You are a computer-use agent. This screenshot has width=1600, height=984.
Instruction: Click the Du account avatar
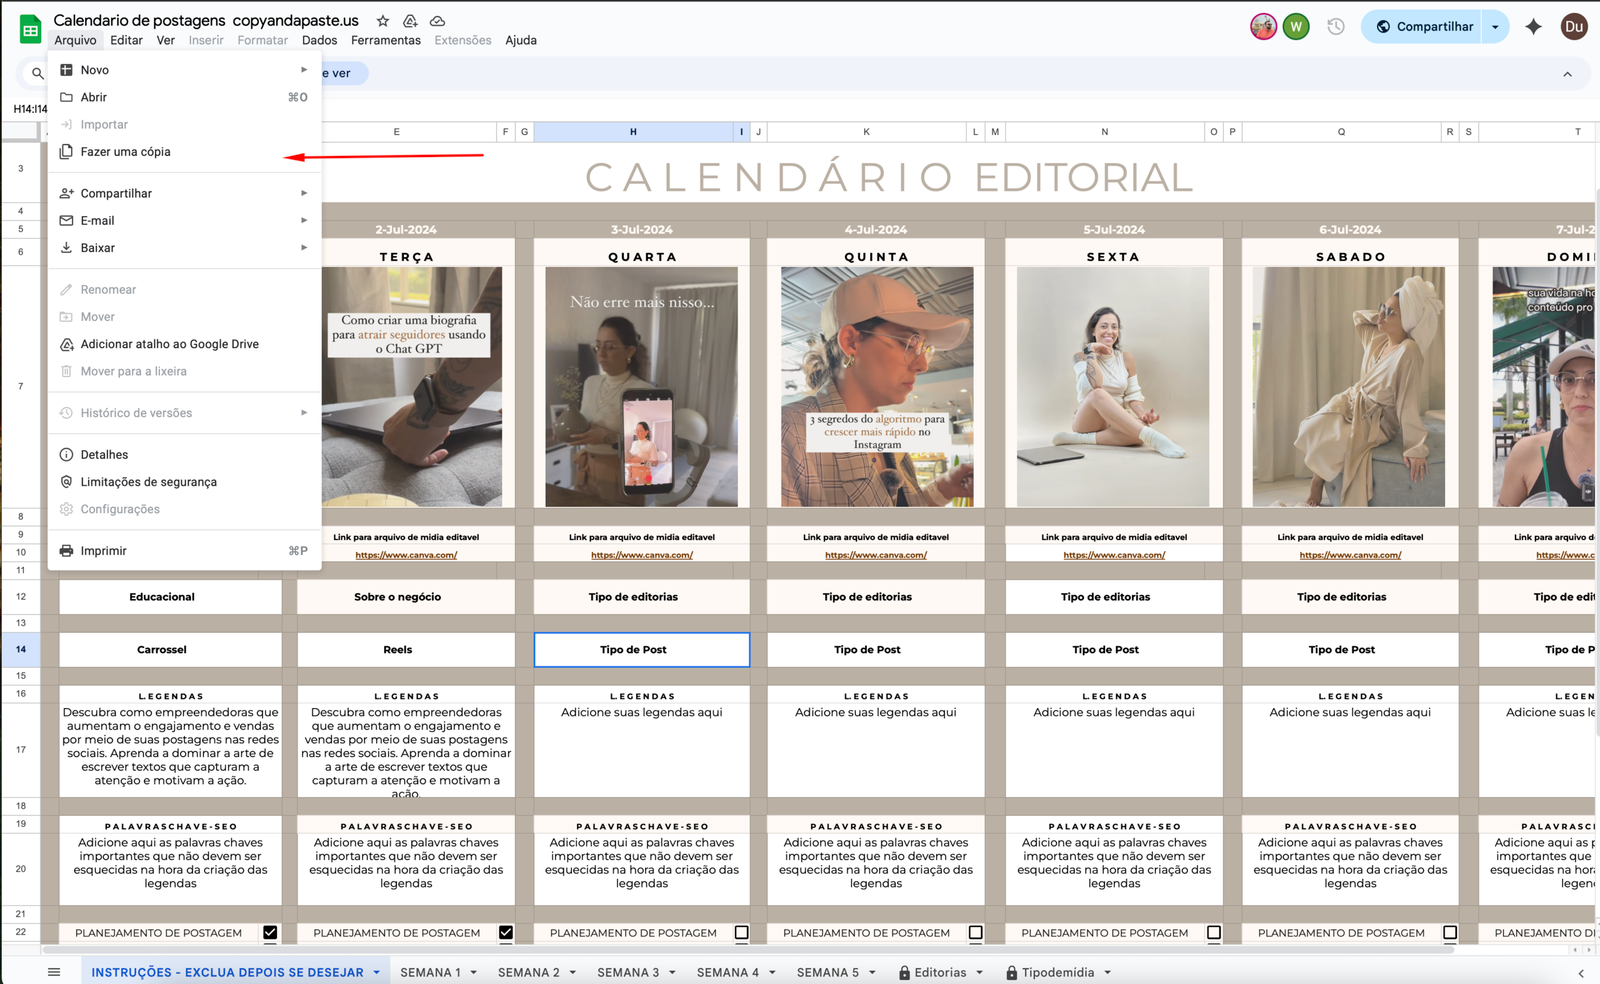tap(1573, 27)
